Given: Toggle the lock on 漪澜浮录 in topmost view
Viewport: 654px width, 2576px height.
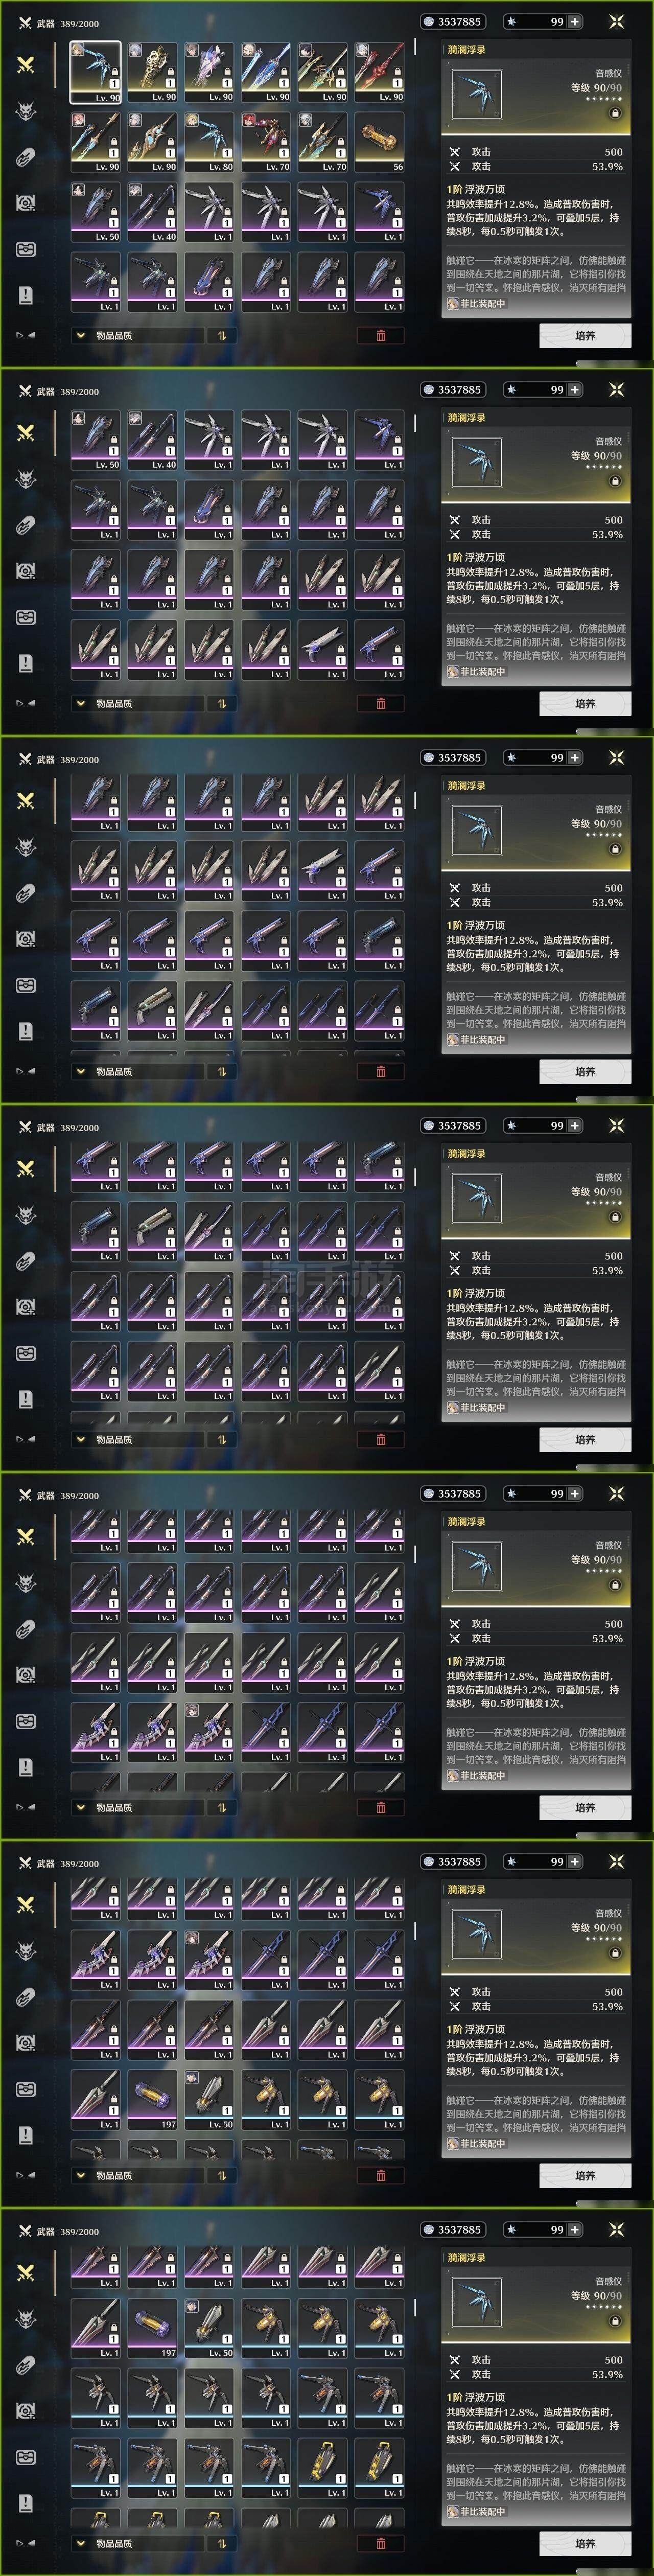Looking at the screenshot, I should tap(615, 114).
